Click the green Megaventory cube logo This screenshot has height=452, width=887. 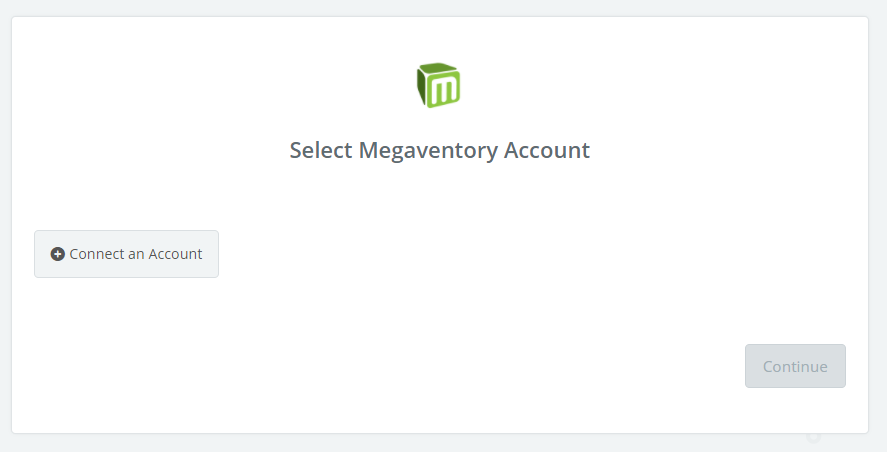[x=438, y=85]
